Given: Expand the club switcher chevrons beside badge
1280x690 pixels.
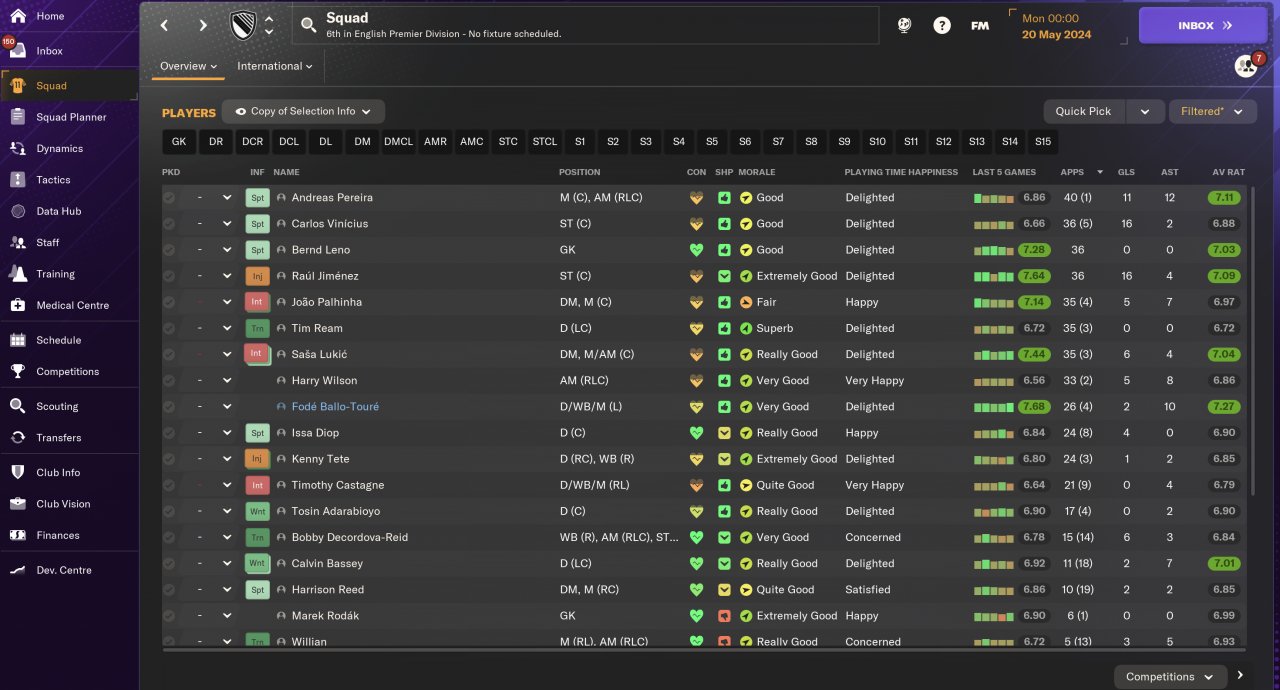Looking at the screenshot, I should click(269, 25).
